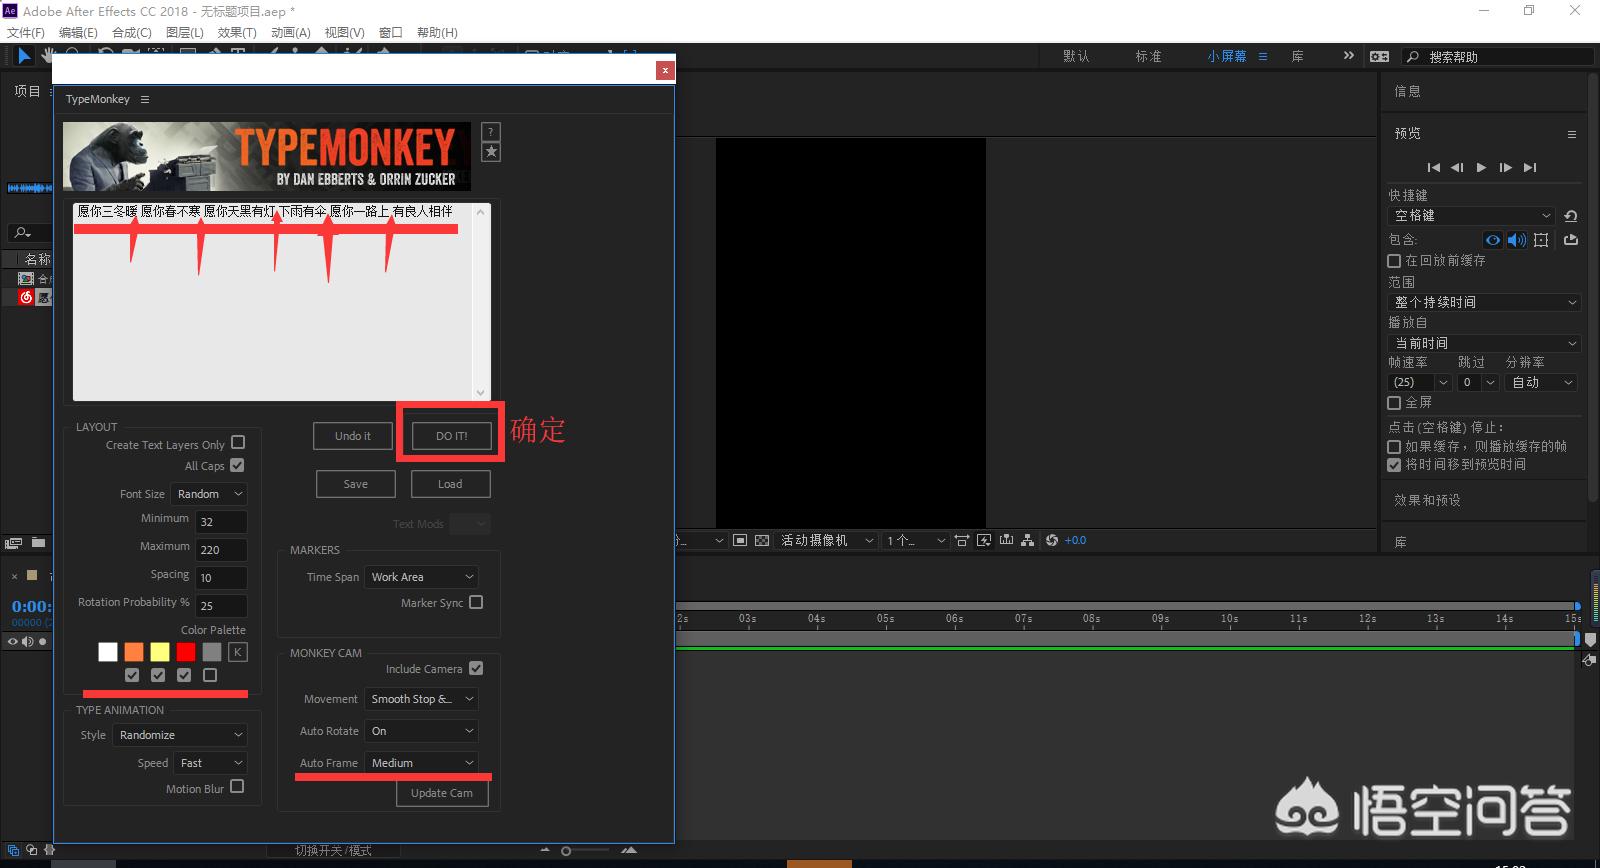The height and width of the screenshot is (868, 1600).
Task: Open the workspace panel menu icon
Action: [x=1263, y=57]
